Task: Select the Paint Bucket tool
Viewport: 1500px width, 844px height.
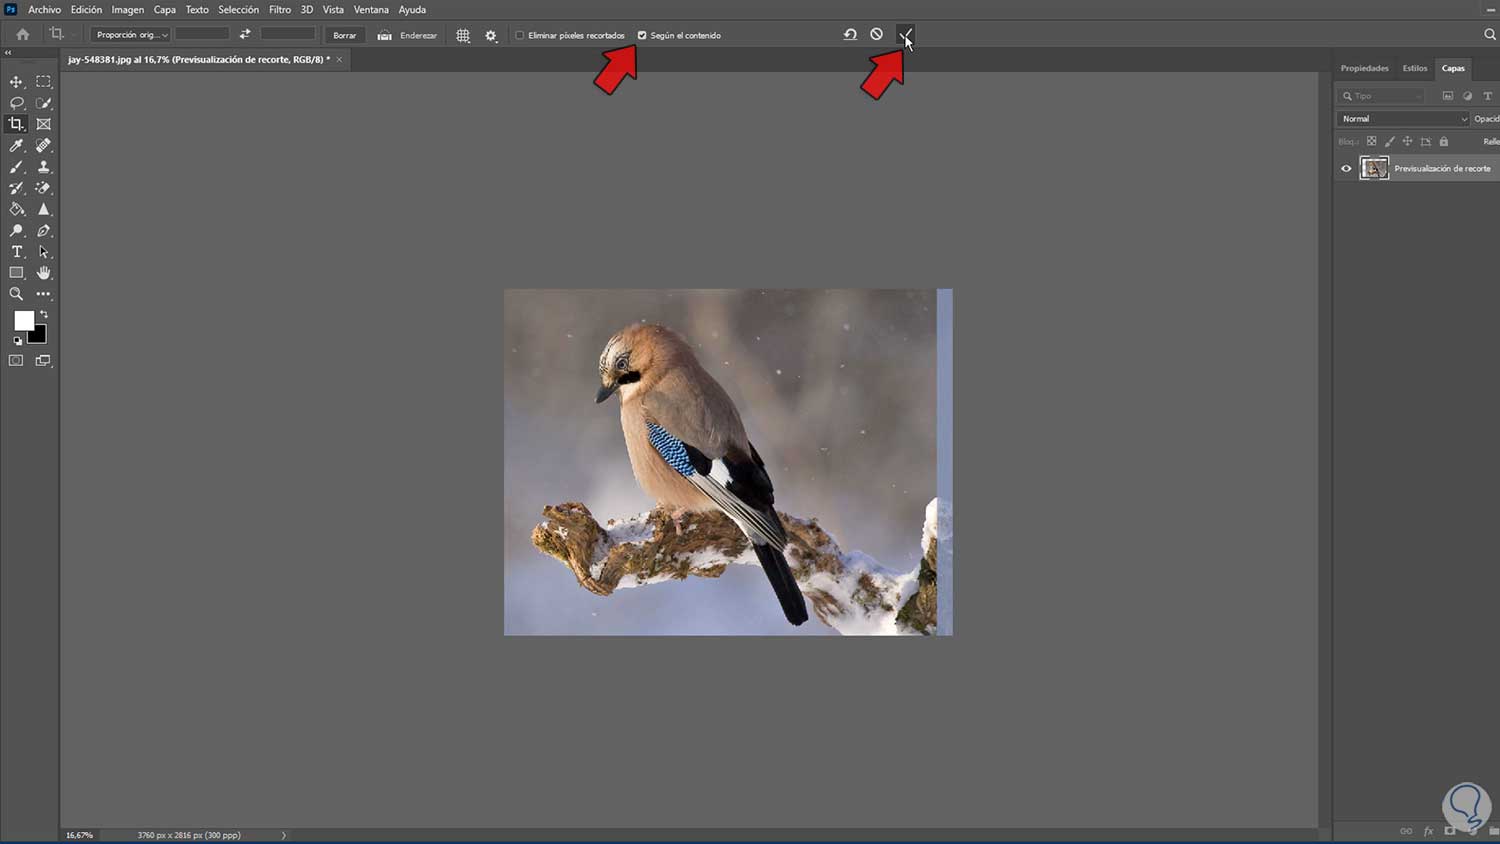Action: 16,209
